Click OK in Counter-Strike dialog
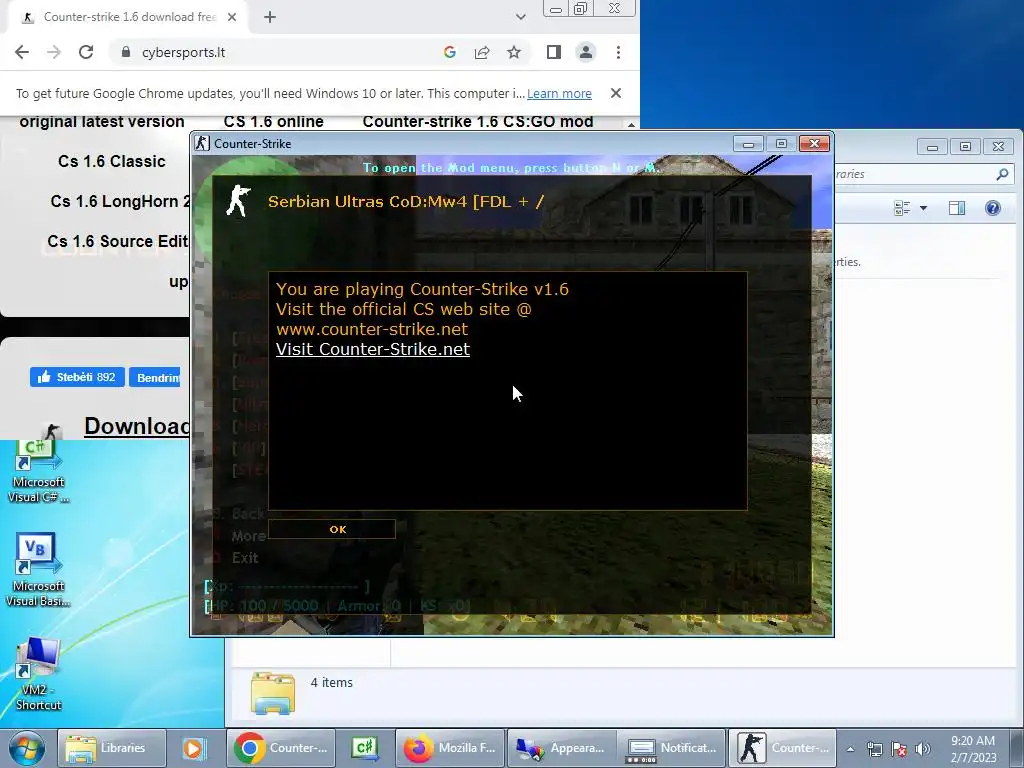 [332, 529]
